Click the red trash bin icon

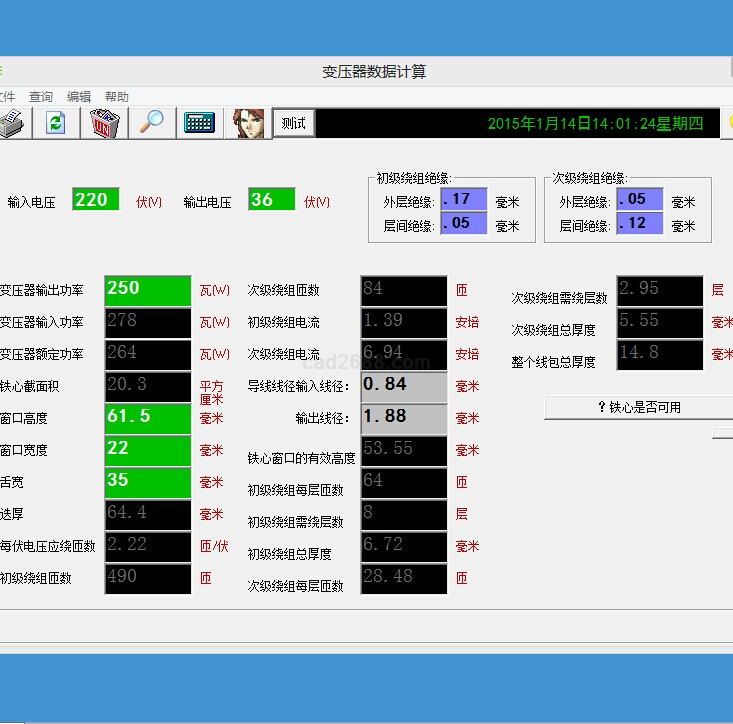point(104,123)
